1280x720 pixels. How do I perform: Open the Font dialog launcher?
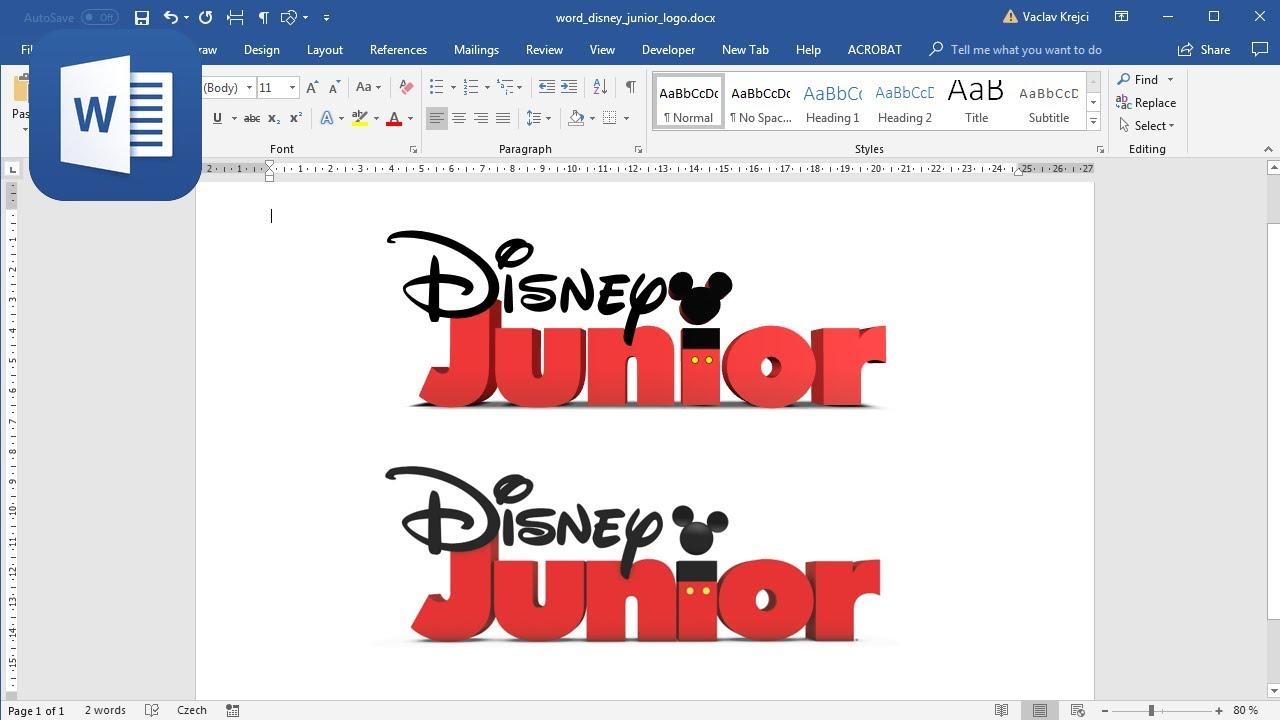[413, 150]
